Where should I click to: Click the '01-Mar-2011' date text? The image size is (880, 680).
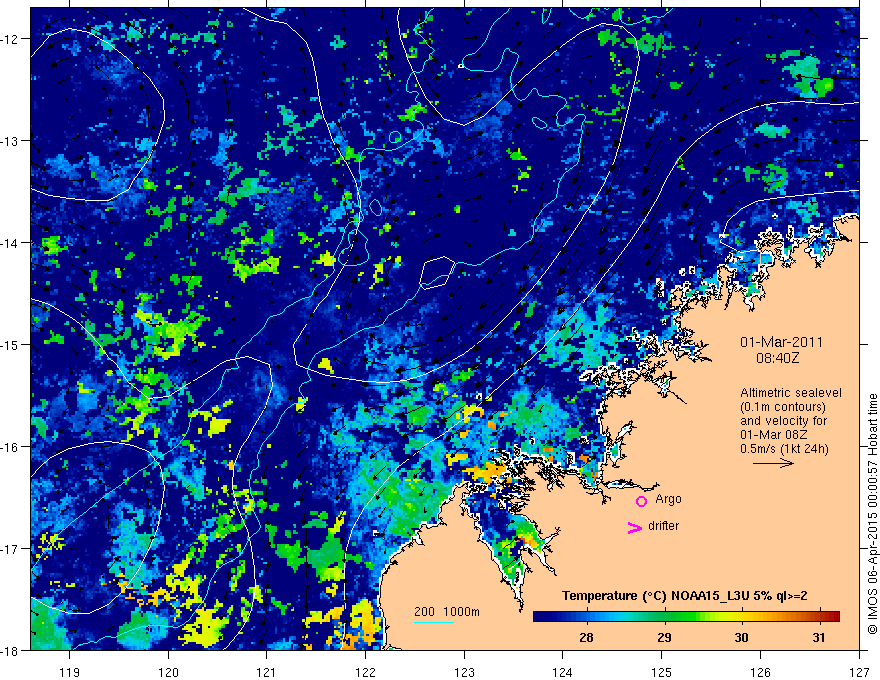point(781,342)
